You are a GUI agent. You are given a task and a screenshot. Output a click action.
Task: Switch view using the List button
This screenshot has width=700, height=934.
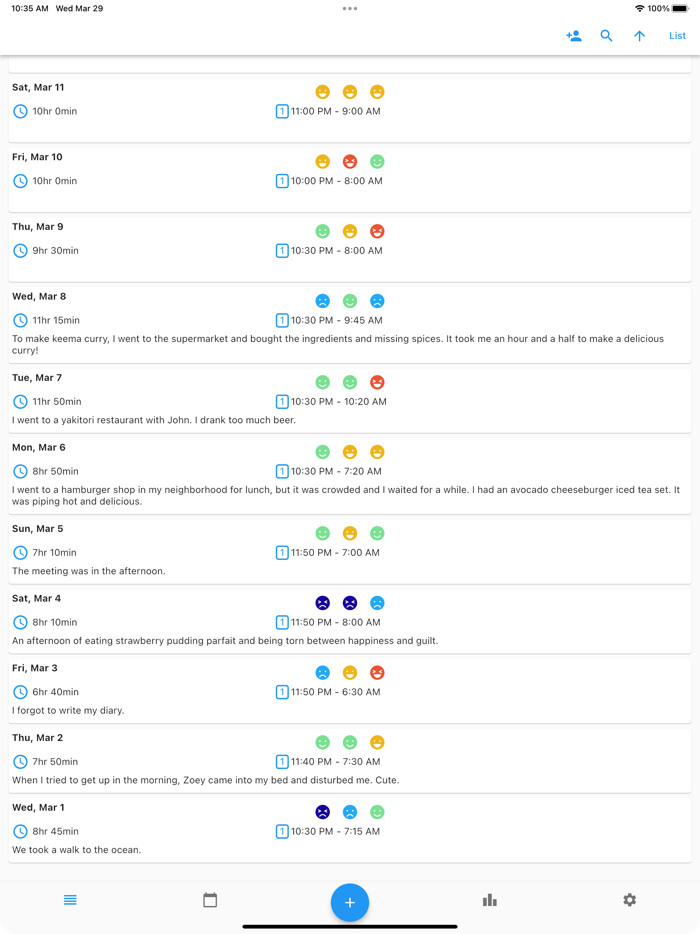pyautogui.click(x=678, y=36)
